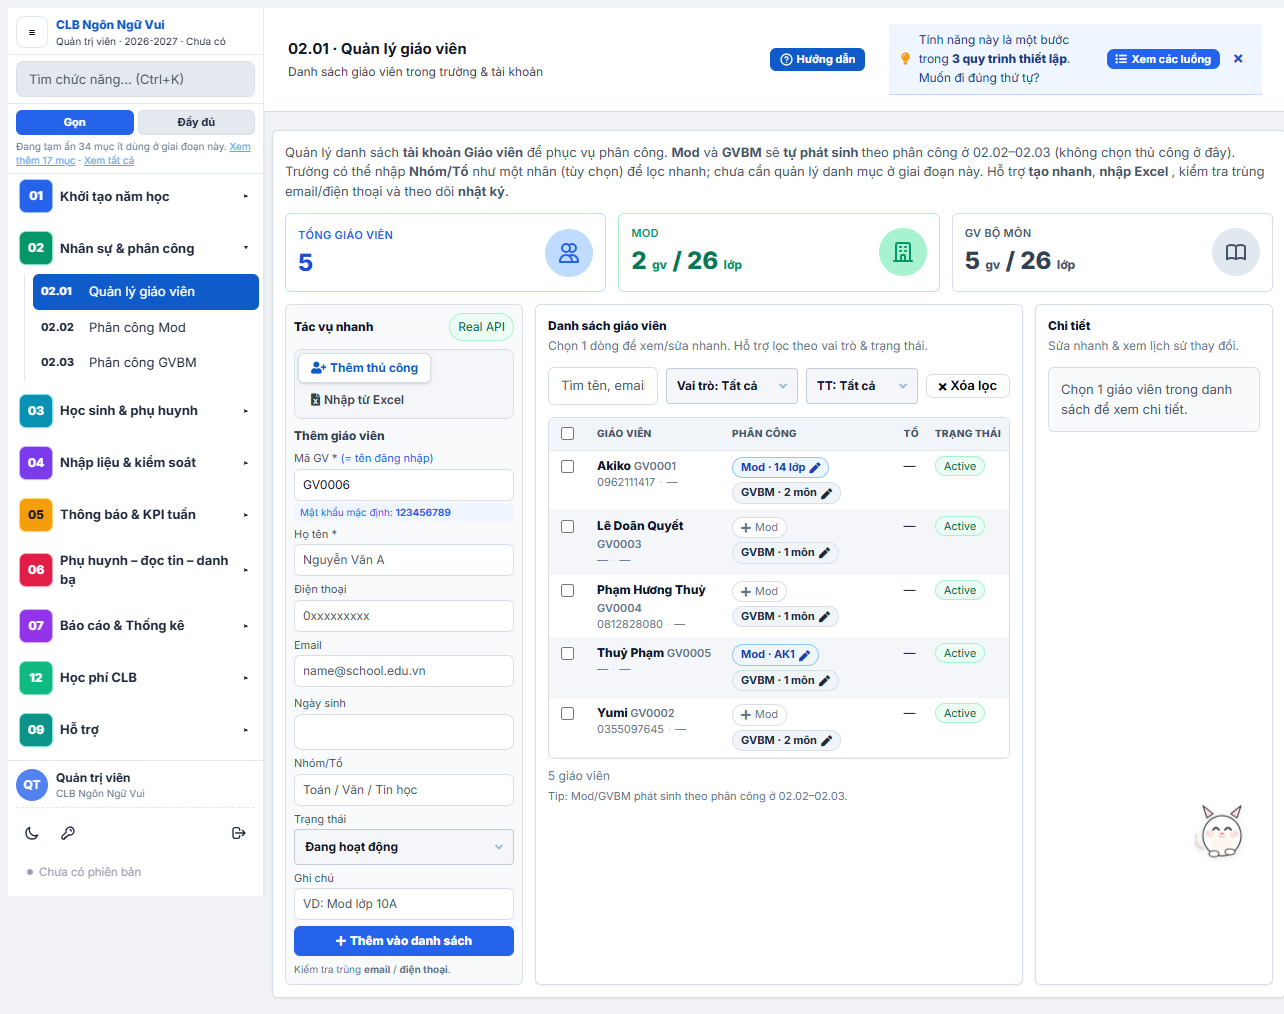Edit Thuỷ Phạm's Mod · AK1 assignment
The width and height of the screenshot is (1284, 1014).
(775, 655)
